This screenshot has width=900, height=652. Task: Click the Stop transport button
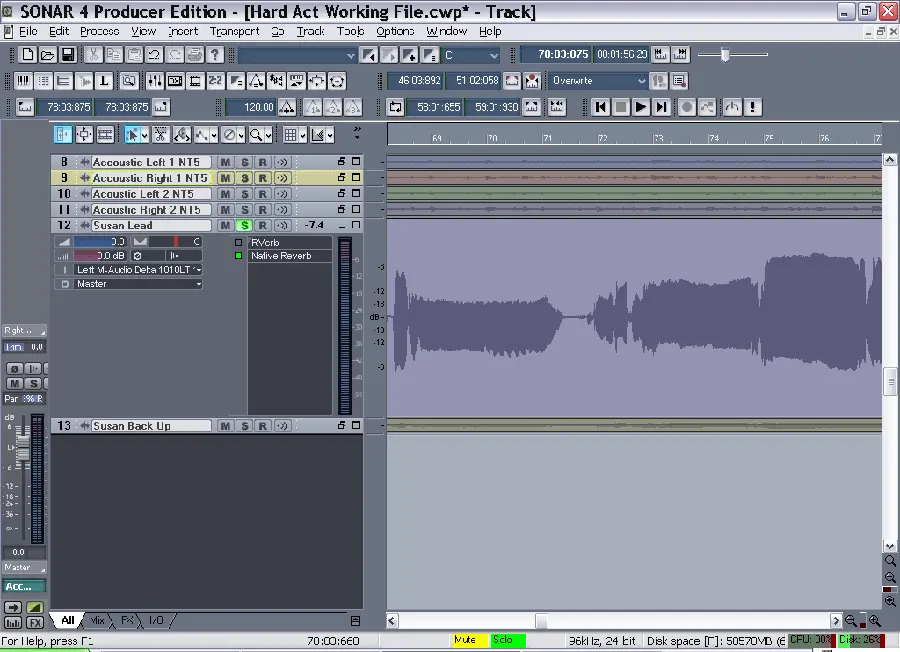620,107
